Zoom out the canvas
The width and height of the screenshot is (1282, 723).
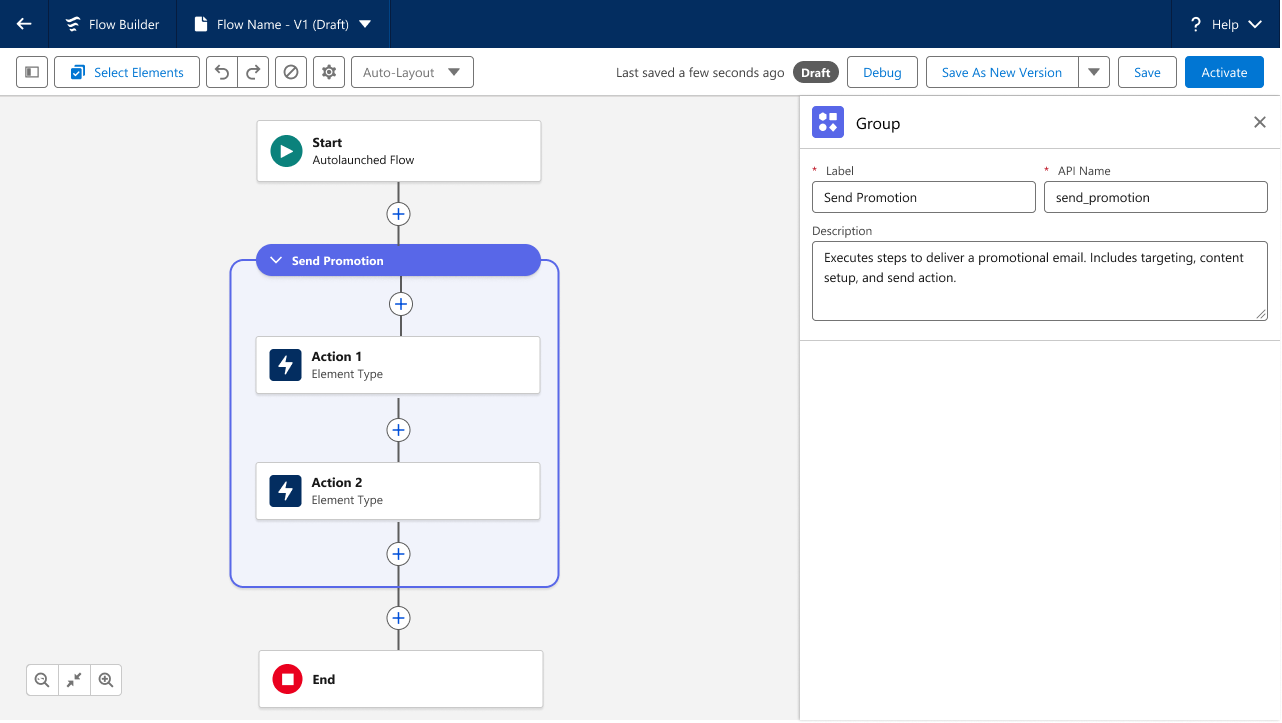pyautogui.click(x=42, y=680)
